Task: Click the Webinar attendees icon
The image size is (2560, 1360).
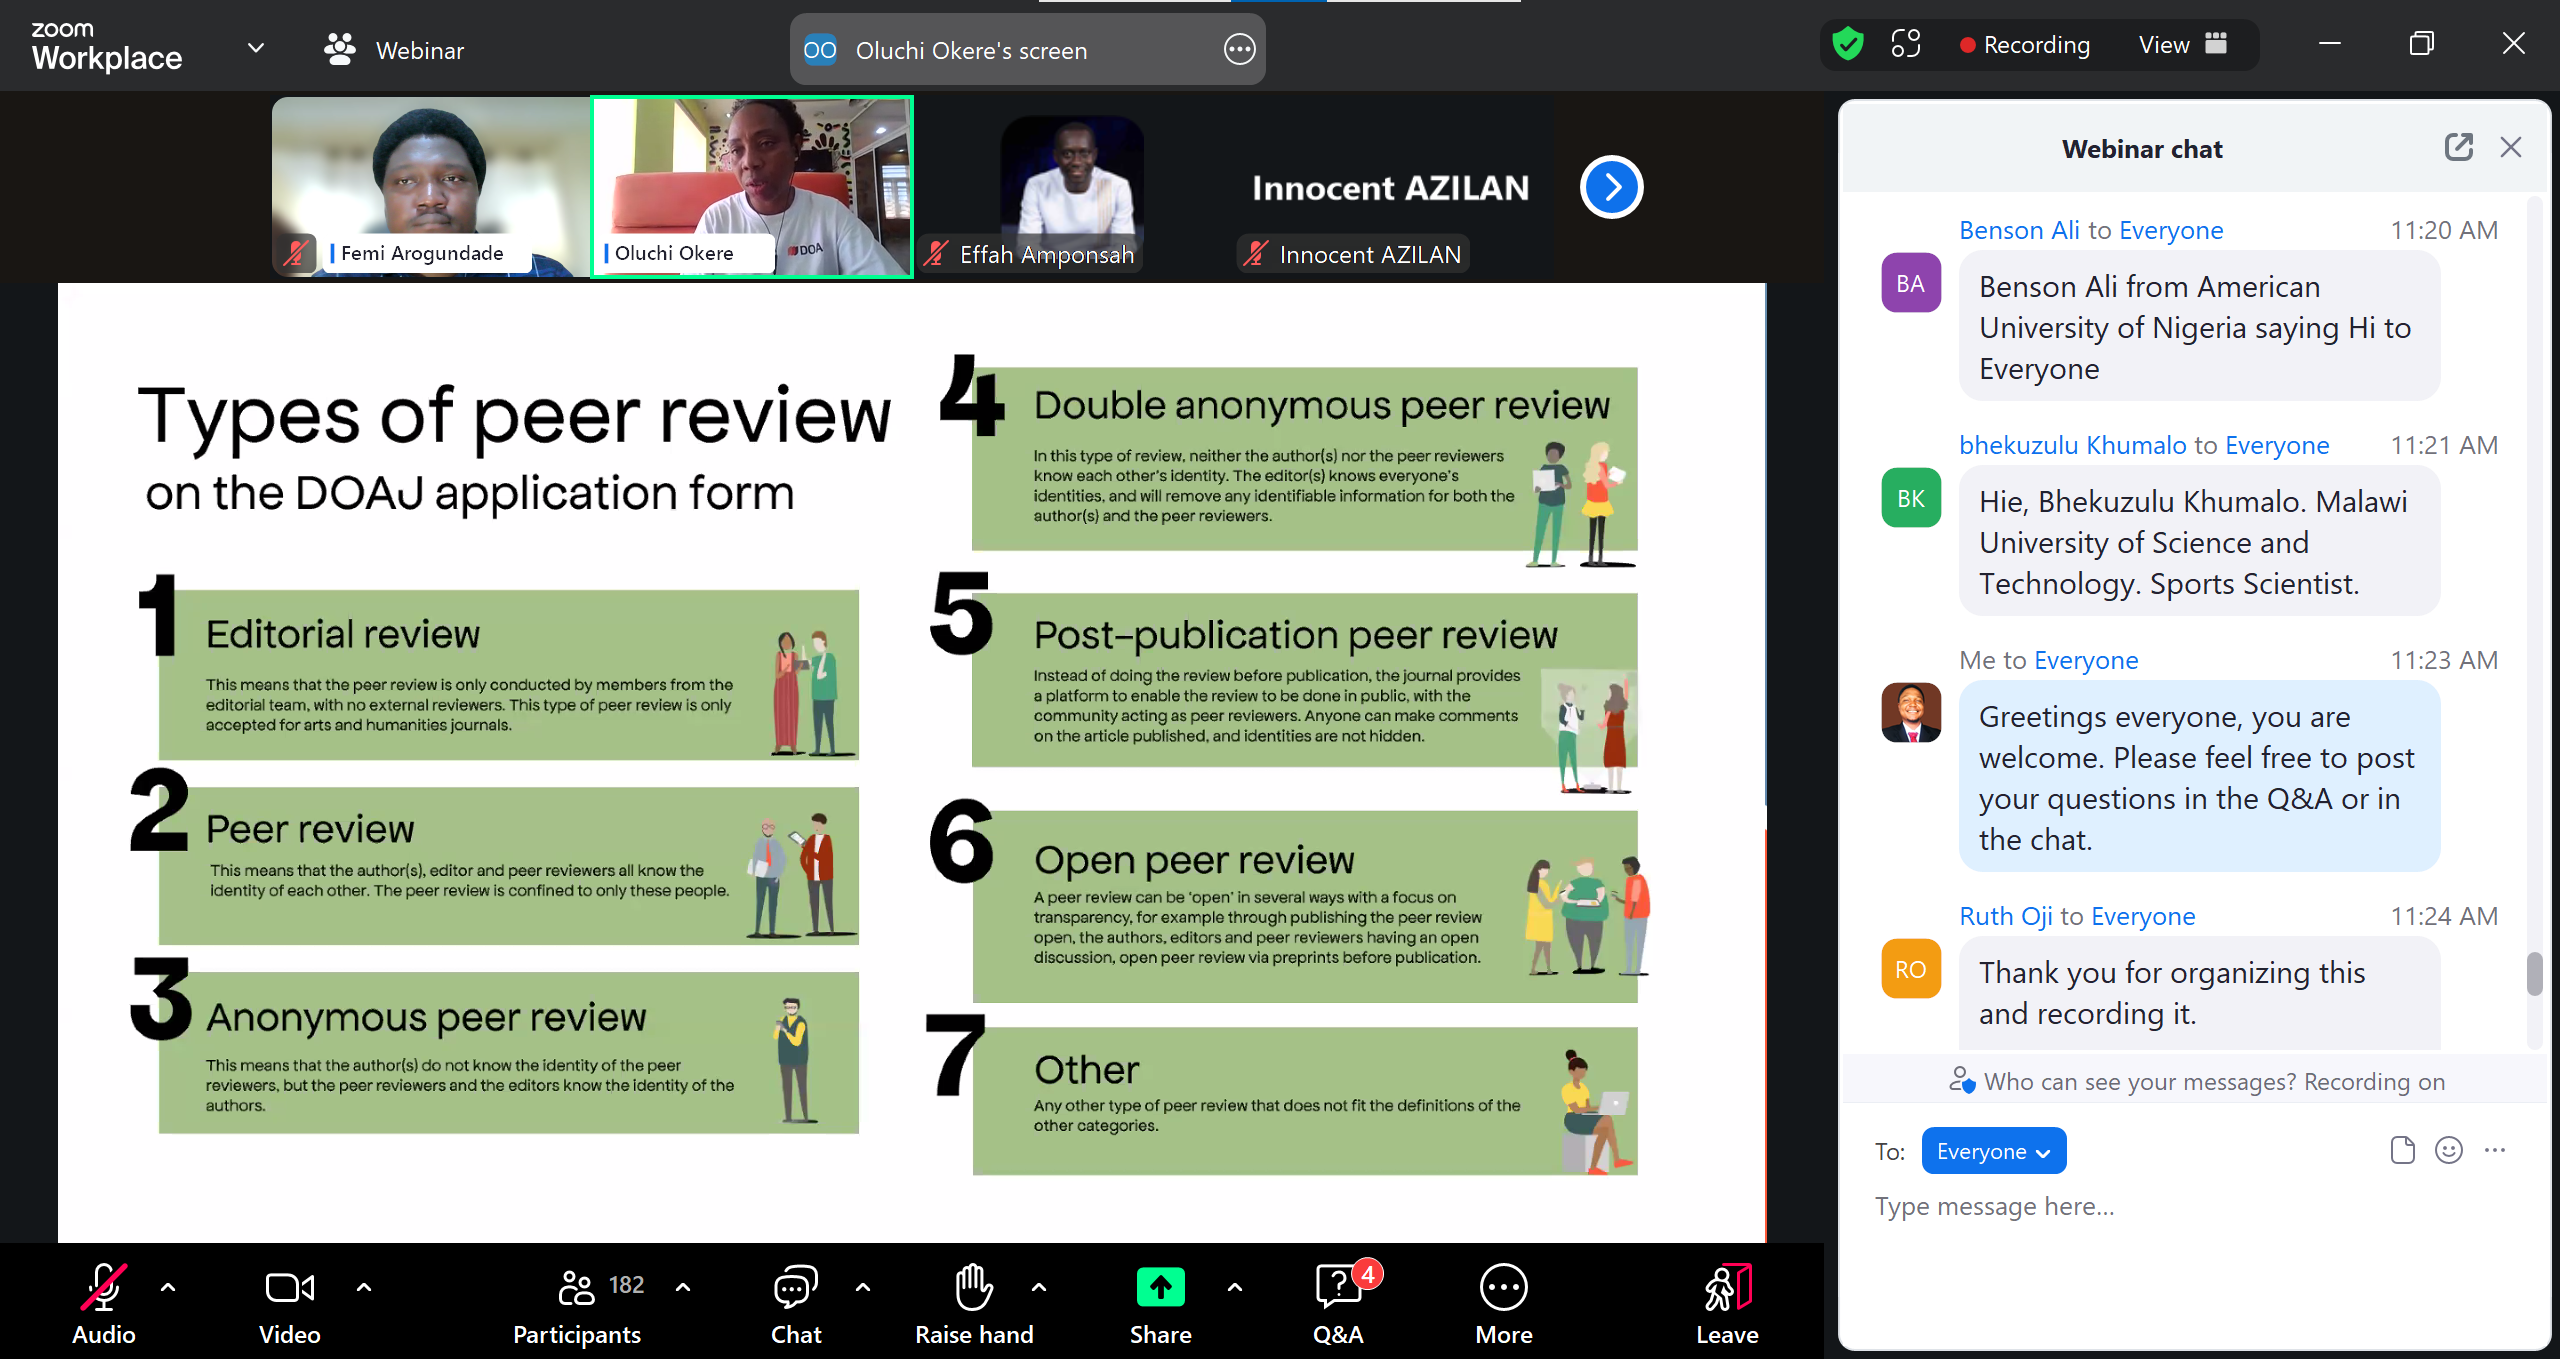Action: (340, 49)
